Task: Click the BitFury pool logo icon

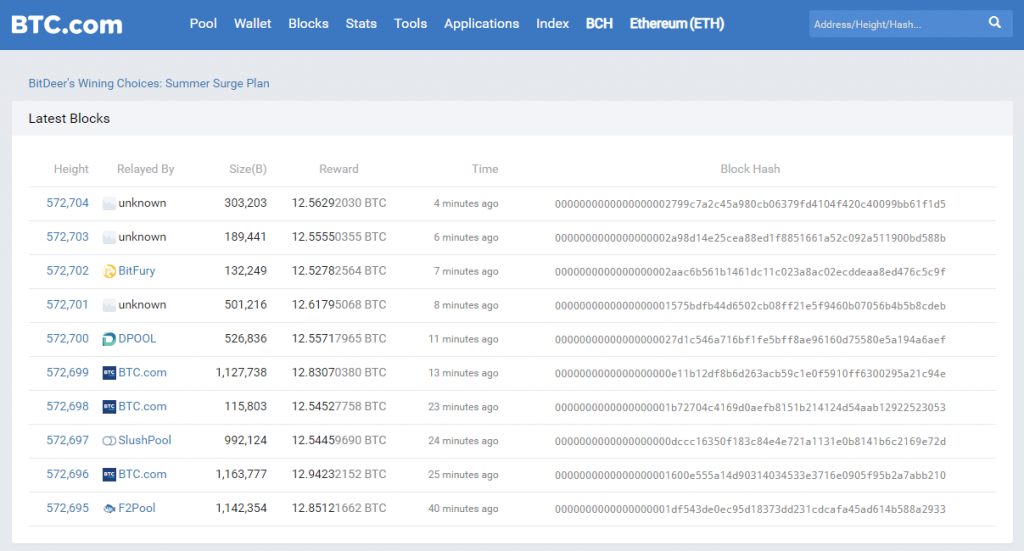Action: tap(109, 271)
